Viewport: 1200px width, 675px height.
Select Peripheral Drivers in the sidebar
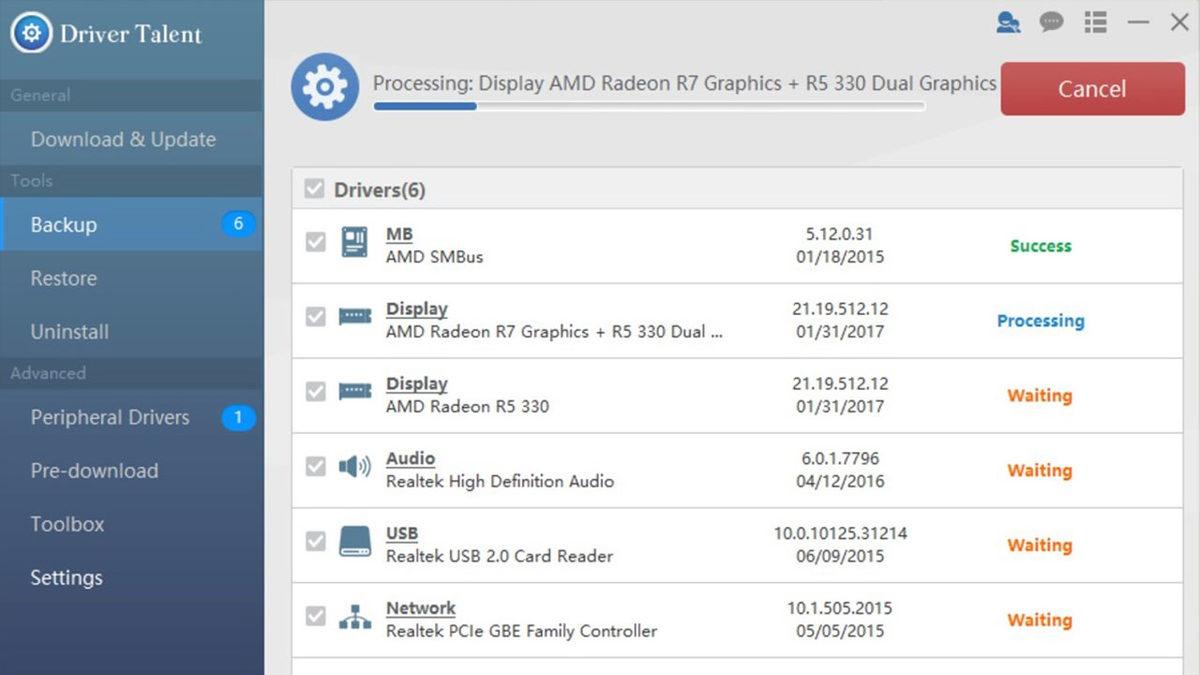point(108,417)
